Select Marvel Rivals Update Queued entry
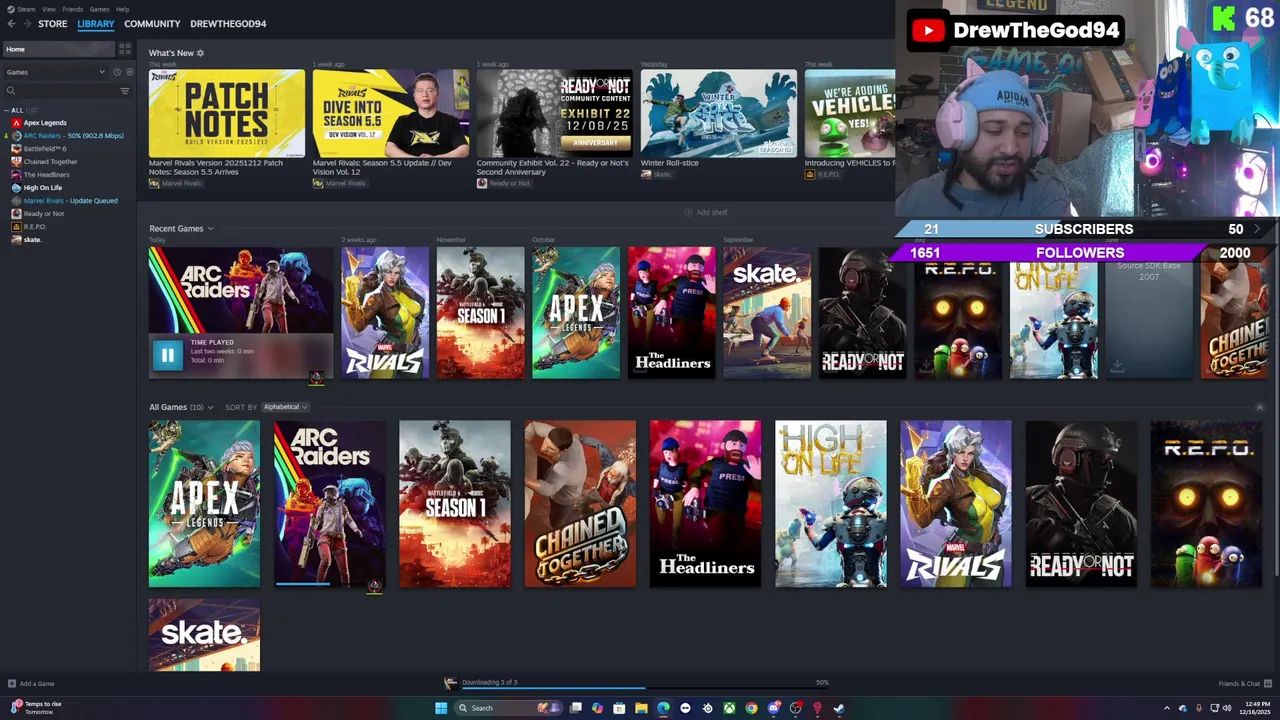 click(70, 201)
